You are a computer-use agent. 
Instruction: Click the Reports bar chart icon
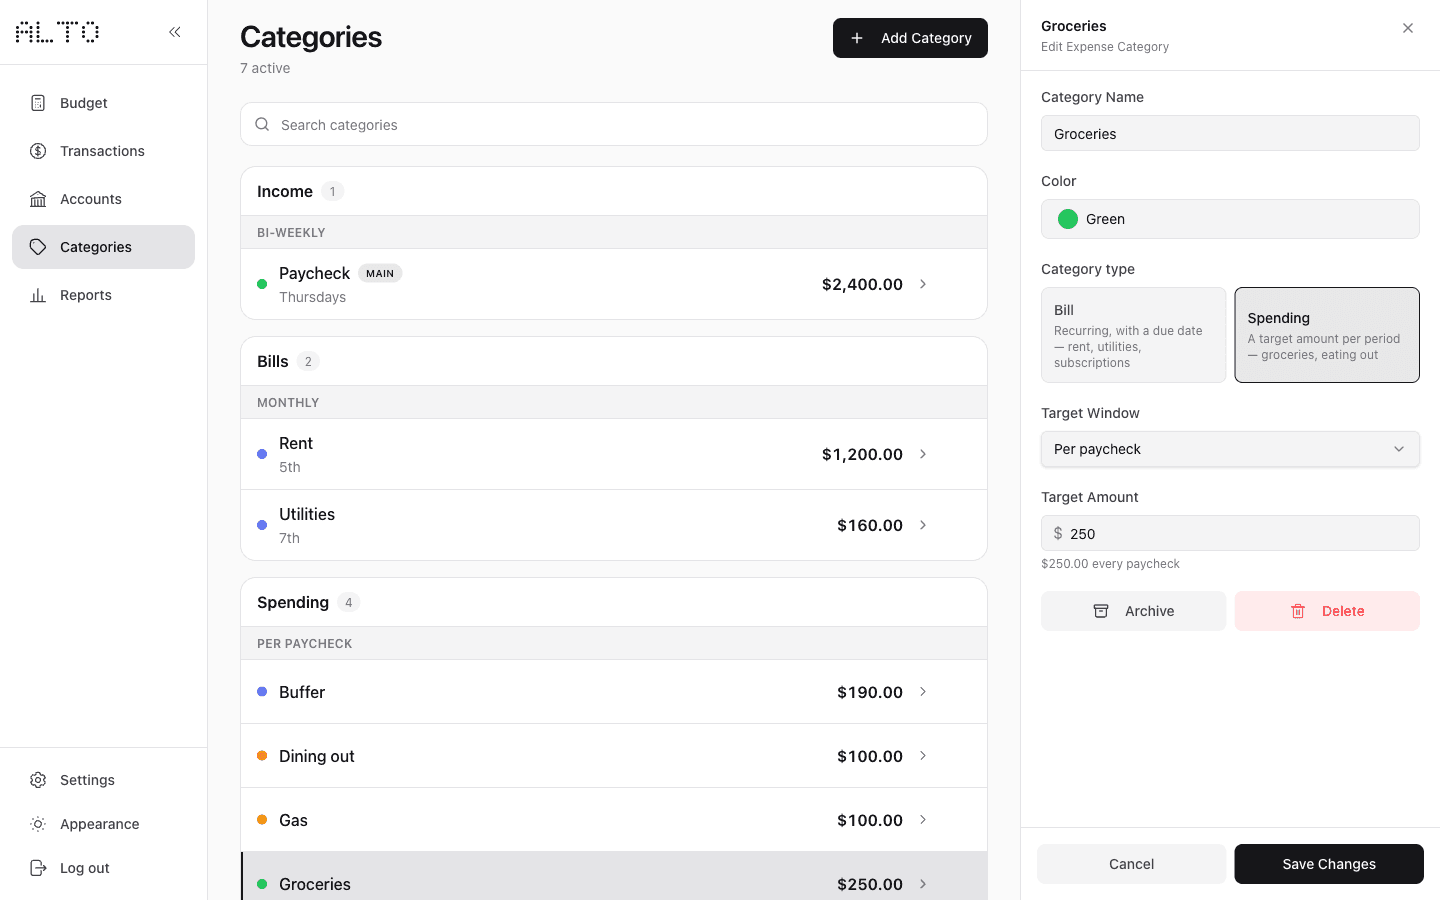[38, 295]
